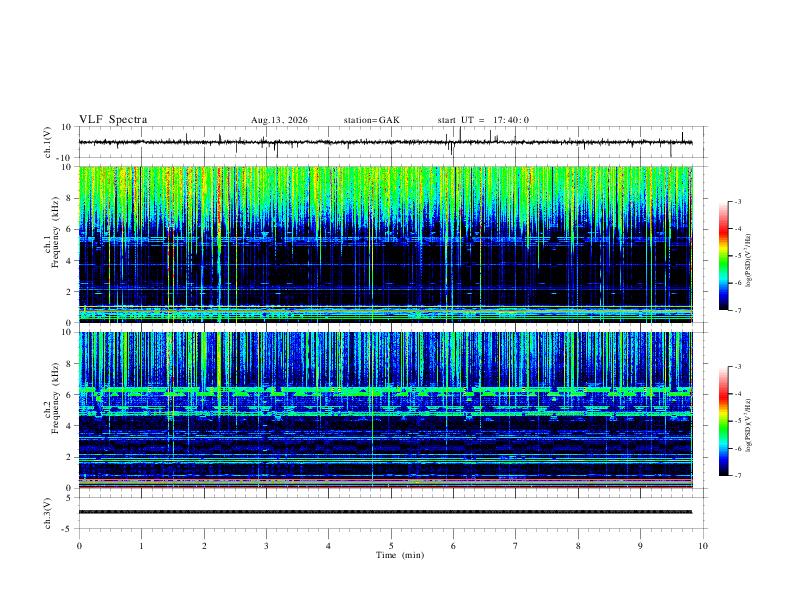The height and width of the screenshot is (612, 792).
Task: Click the -3 value on upper color scale
Action: pos(737,201)
